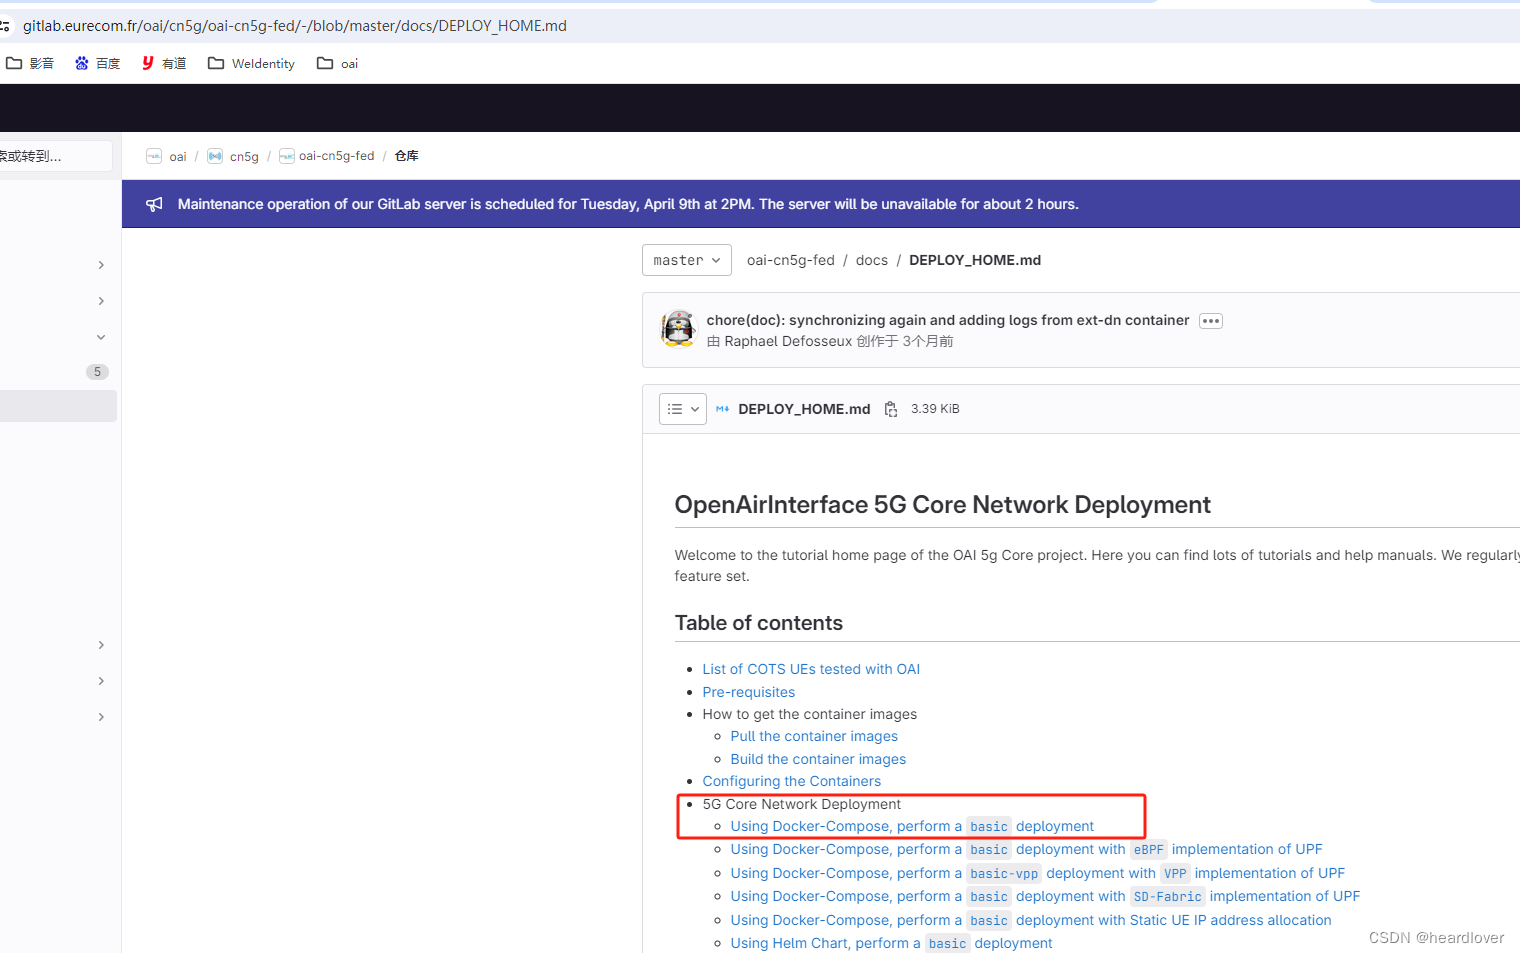Open the Pre-requisites link

[748, 691]
